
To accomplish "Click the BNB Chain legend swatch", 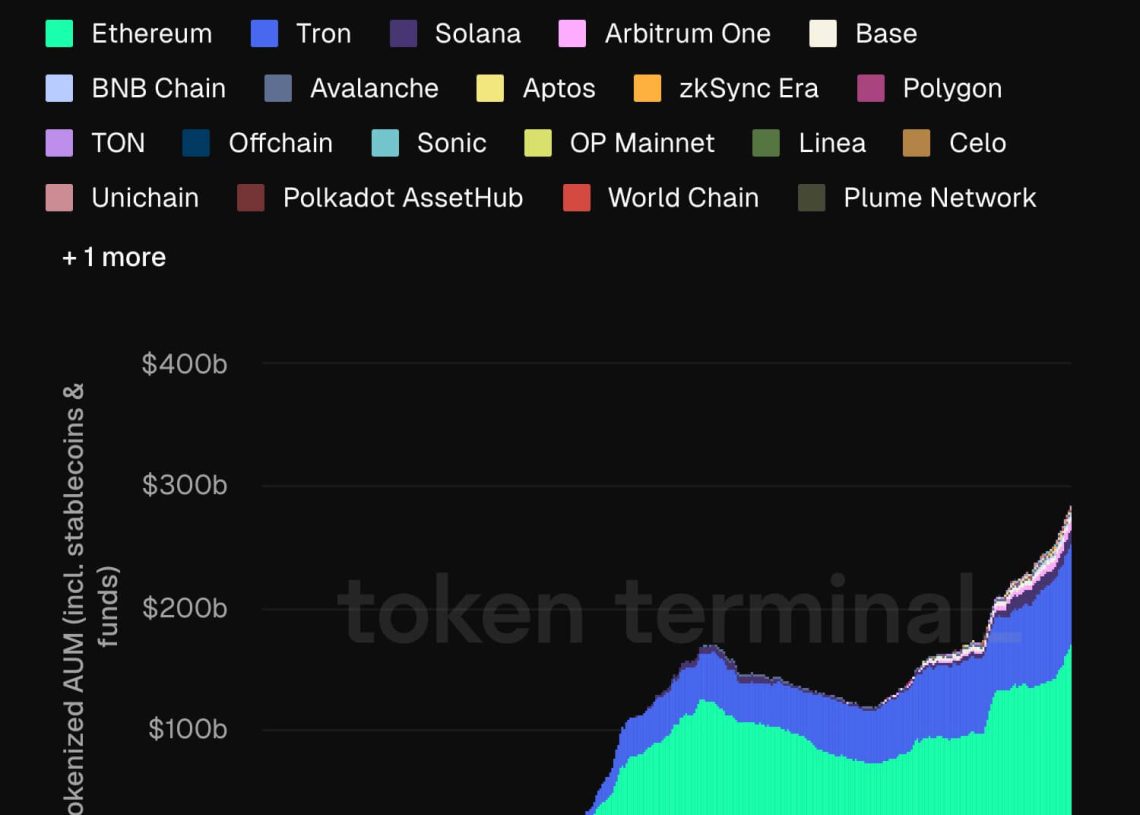I will pyautogui.click(x=59, y=88).
